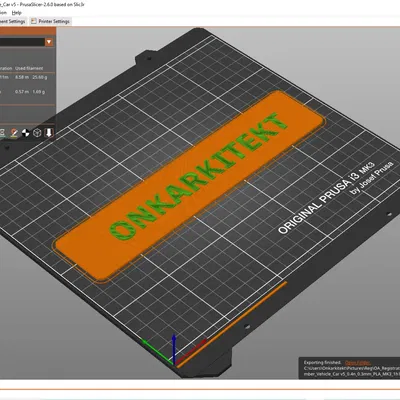The height and width of the screenshot is (400, 400).
Task: Open the legend view type dropdown arrow
Action: [49, 42]
